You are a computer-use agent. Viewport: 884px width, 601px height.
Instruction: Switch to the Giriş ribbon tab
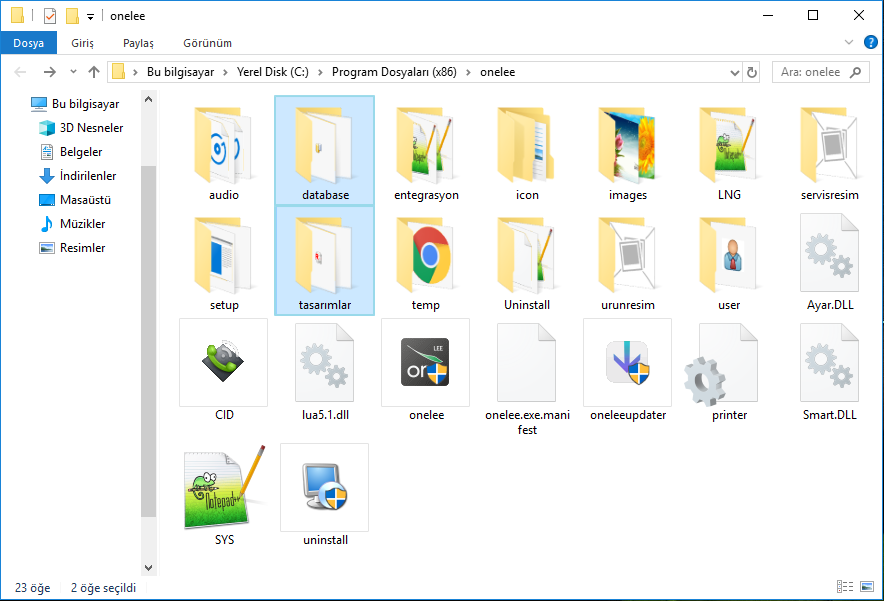(82, 43)
